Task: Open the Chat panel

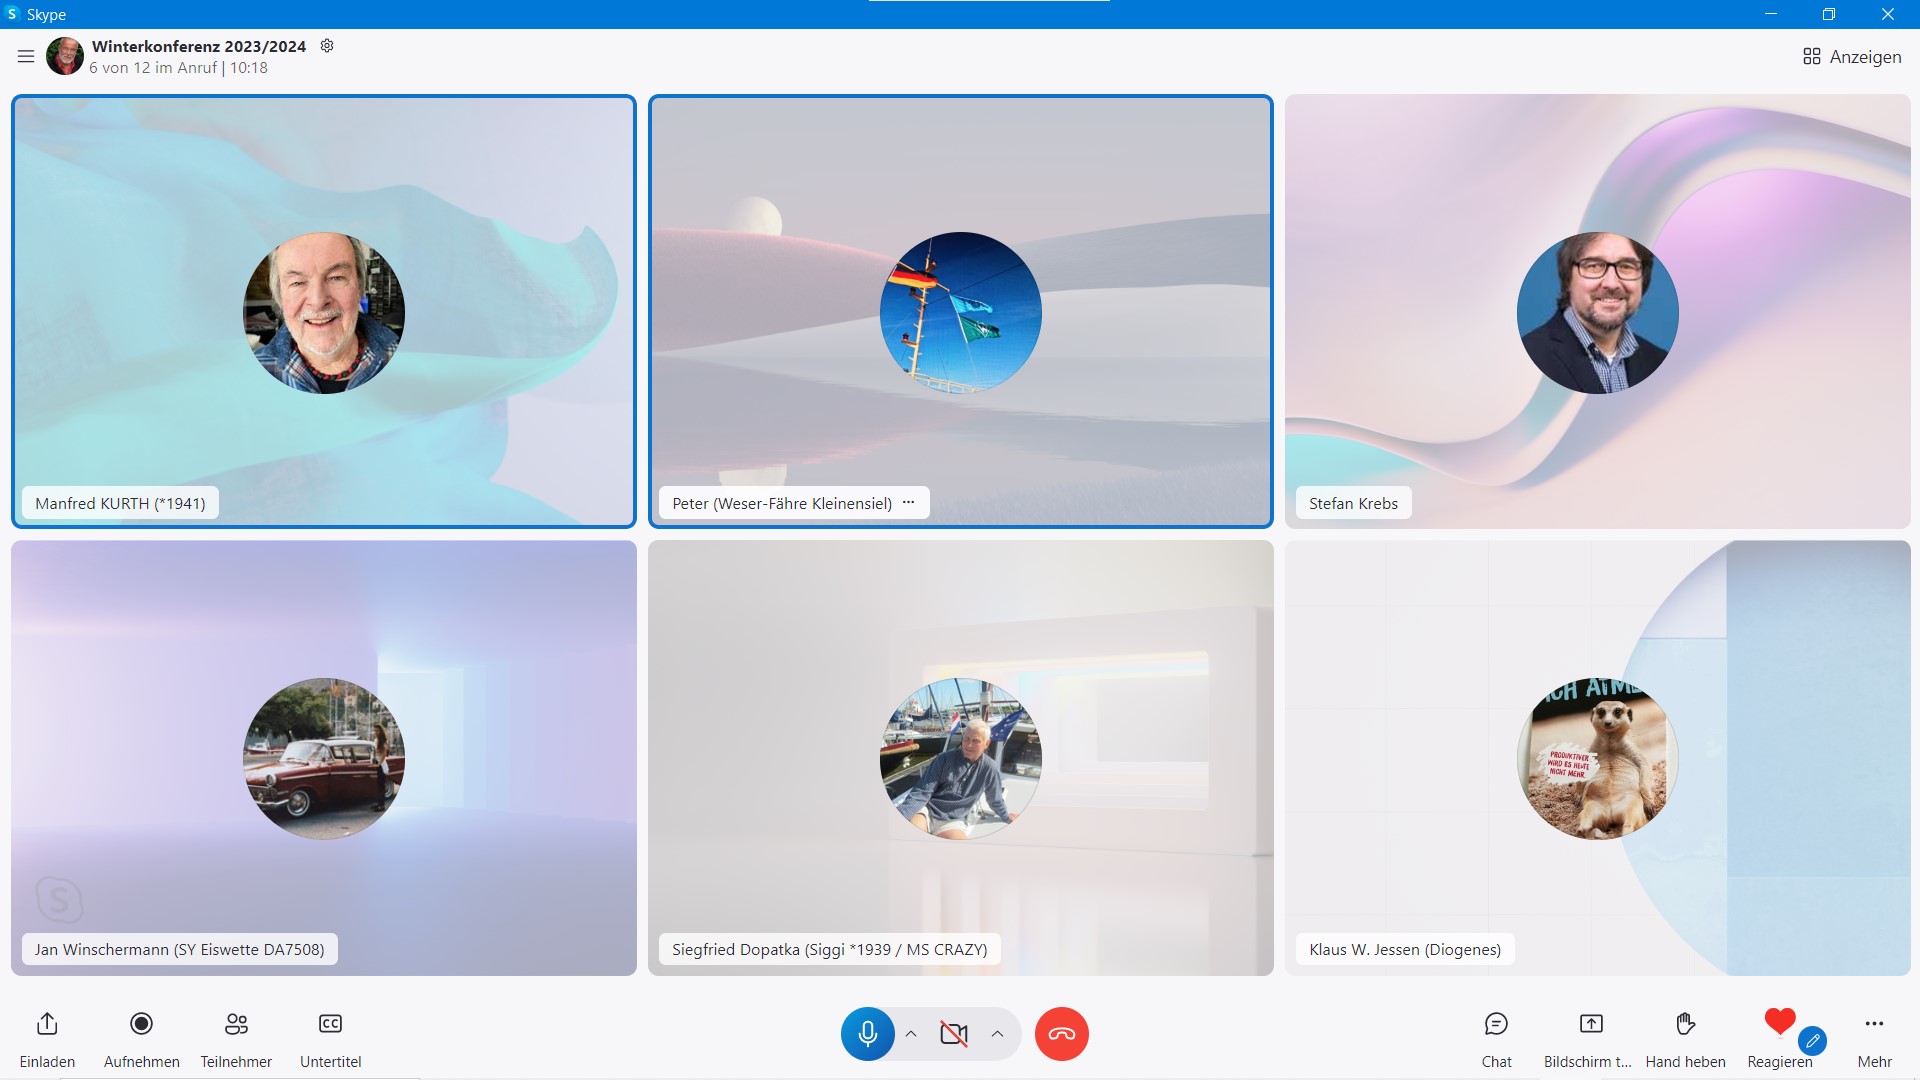Action: (x=1496, y=1024)
